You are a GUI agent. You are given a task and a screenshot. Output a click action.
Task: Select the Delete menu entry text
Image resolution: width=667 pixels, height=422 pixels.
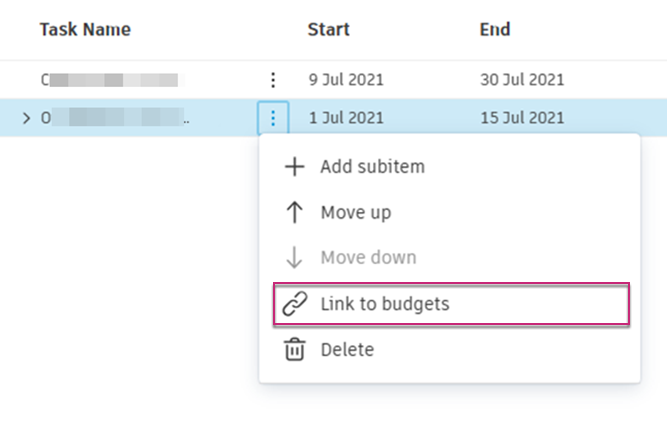click(347, 350)
